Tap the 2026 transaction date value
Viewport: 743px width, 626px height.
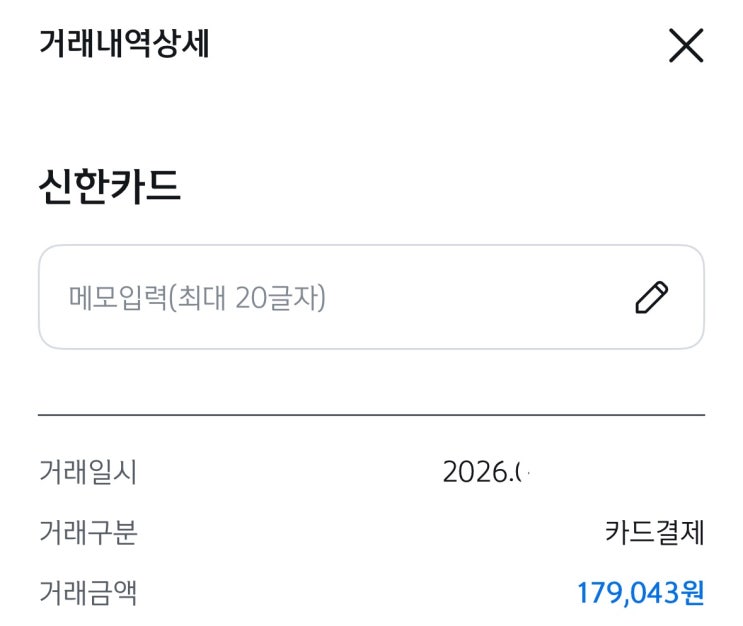486,472
